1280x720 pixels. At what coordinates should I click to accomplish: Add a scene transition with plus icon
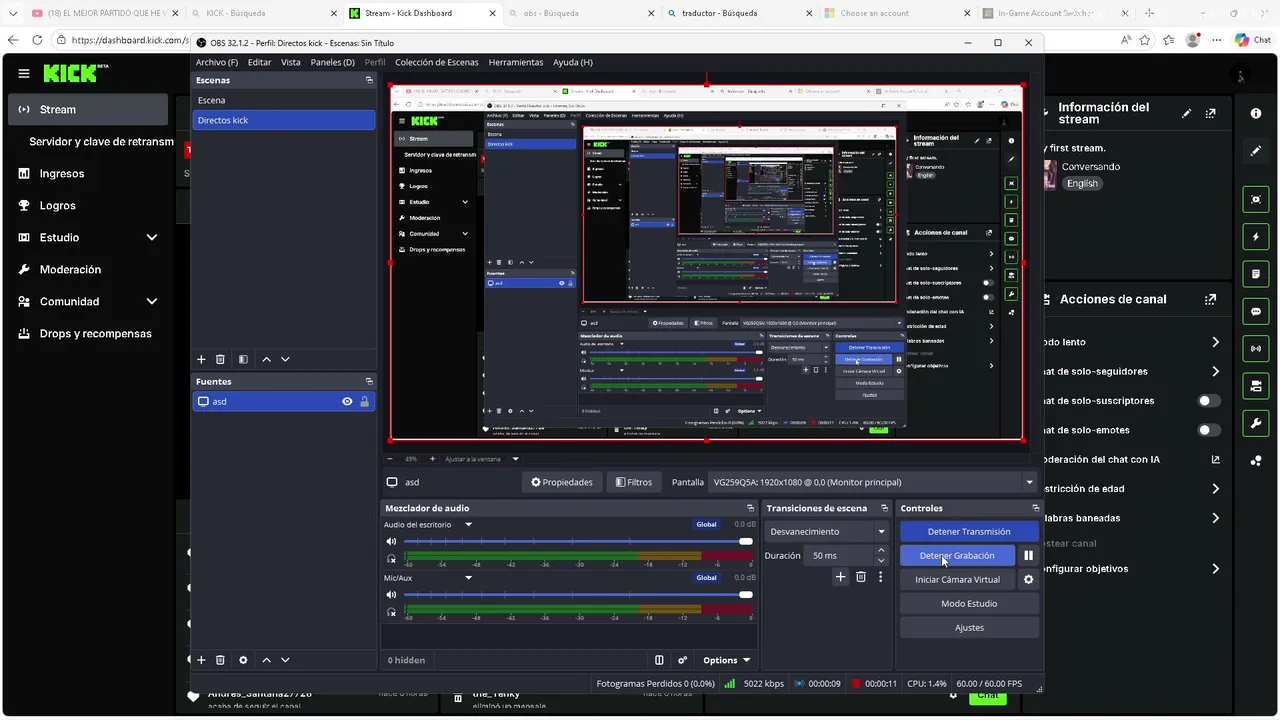pos(840,577)
